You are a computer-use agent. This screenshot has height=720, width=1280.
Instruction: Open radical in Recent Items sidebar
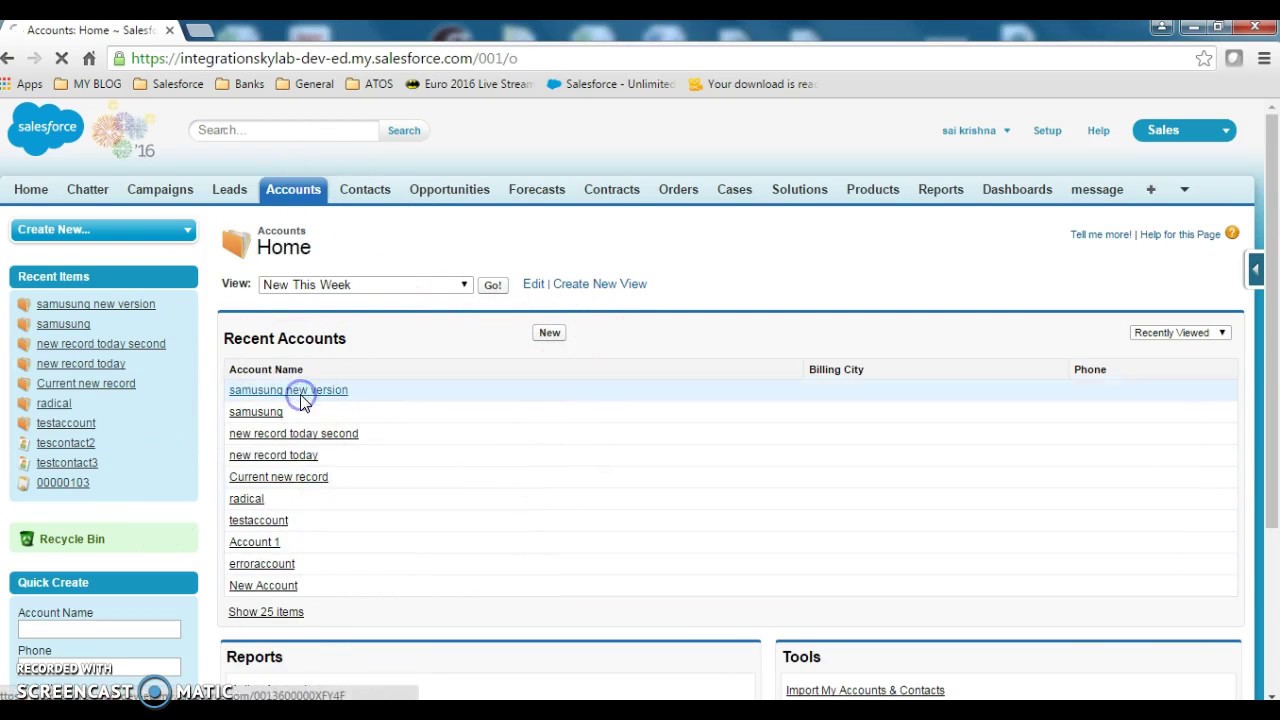point(54,403)
